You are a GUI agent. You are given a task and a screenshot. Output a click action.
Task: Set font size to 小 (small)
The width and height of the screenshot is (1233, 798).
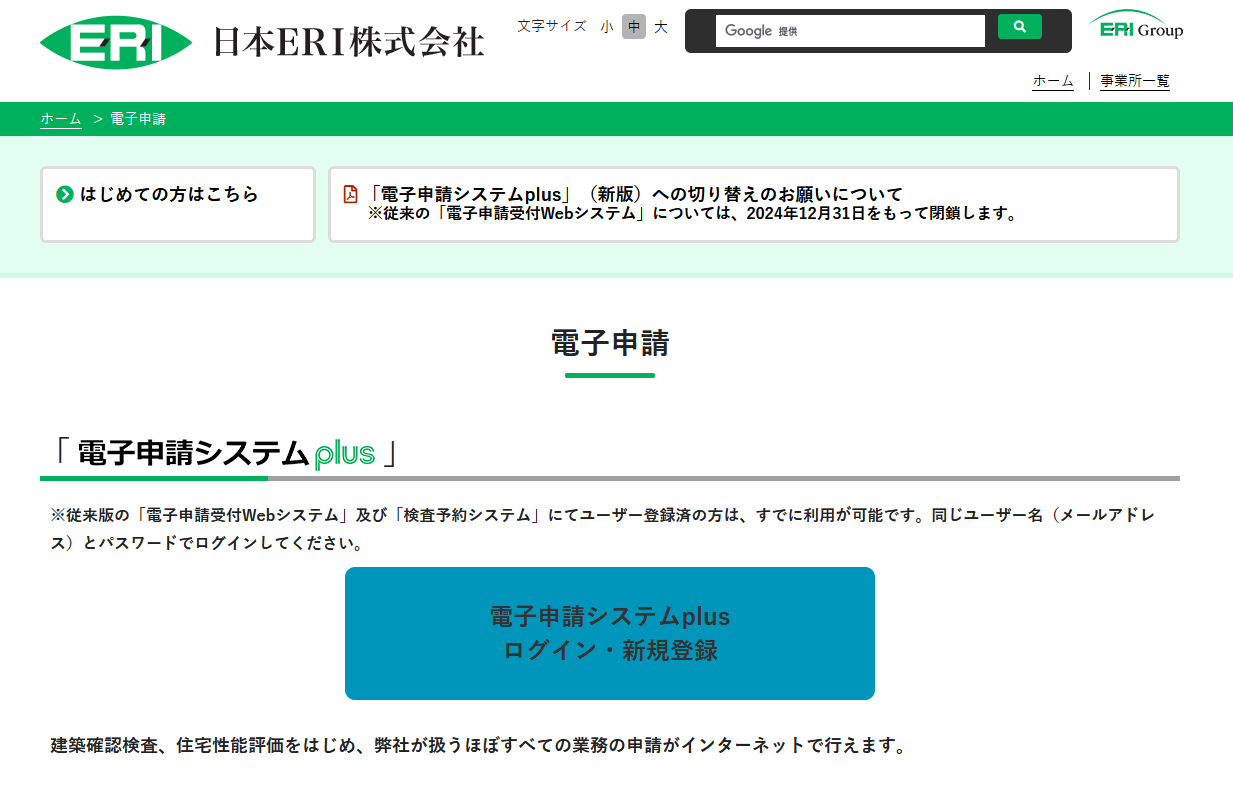pyautogui.click(x=607, y=27)
